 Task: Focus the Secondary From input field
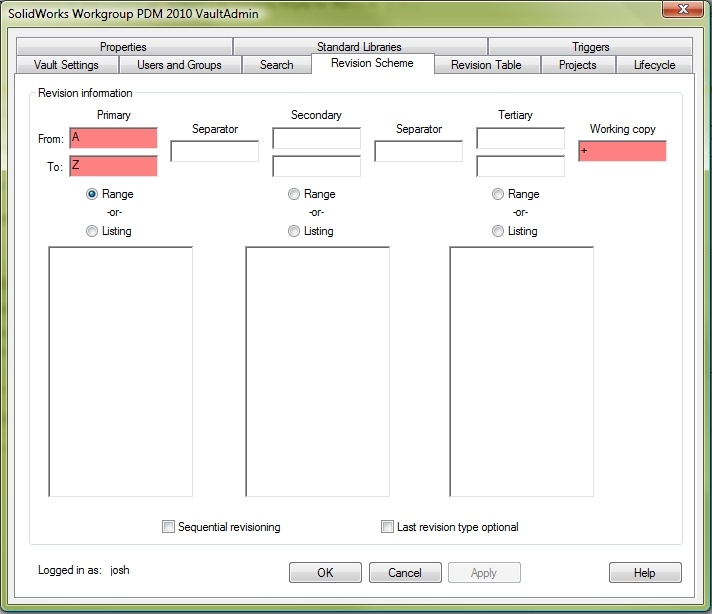tap(316, 138)
